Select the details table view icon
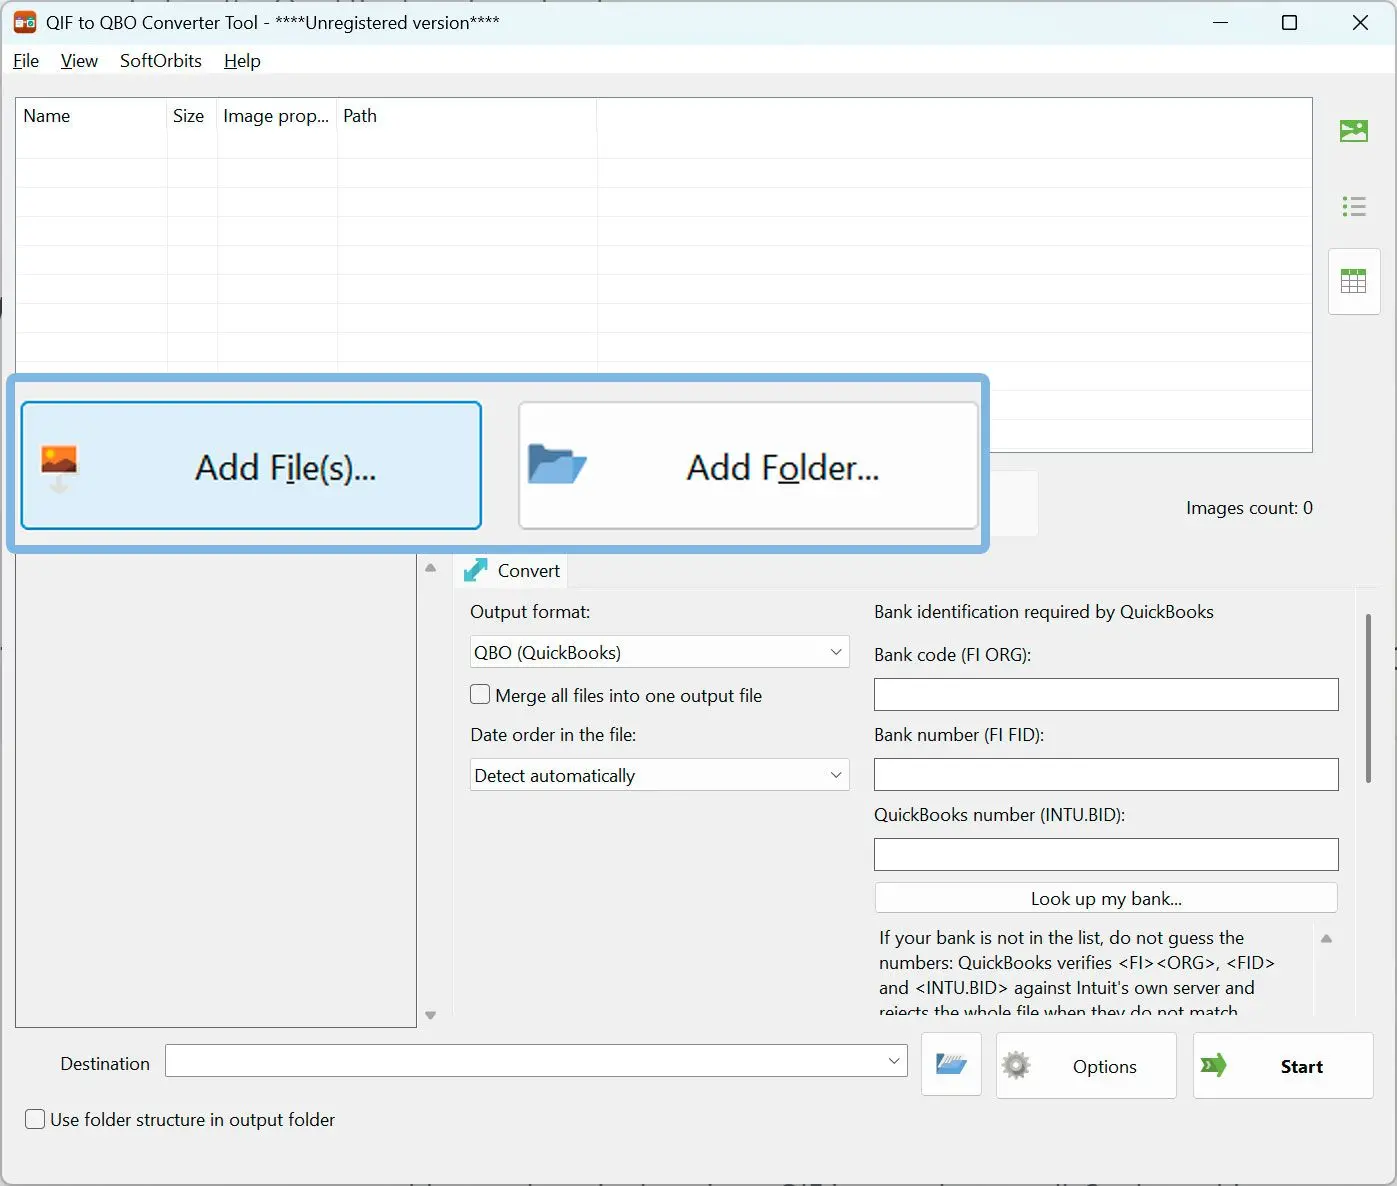 (1353, 281)
